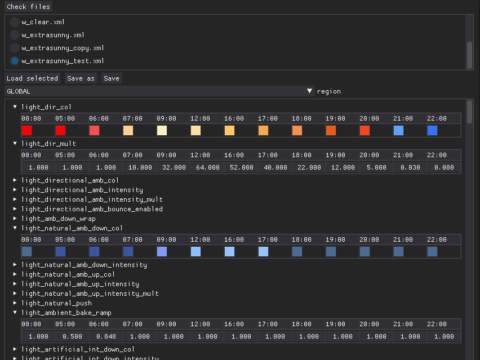Click light_ambient_bake_ramp value 0.500 at 05:00

click(x=72, y=337)
